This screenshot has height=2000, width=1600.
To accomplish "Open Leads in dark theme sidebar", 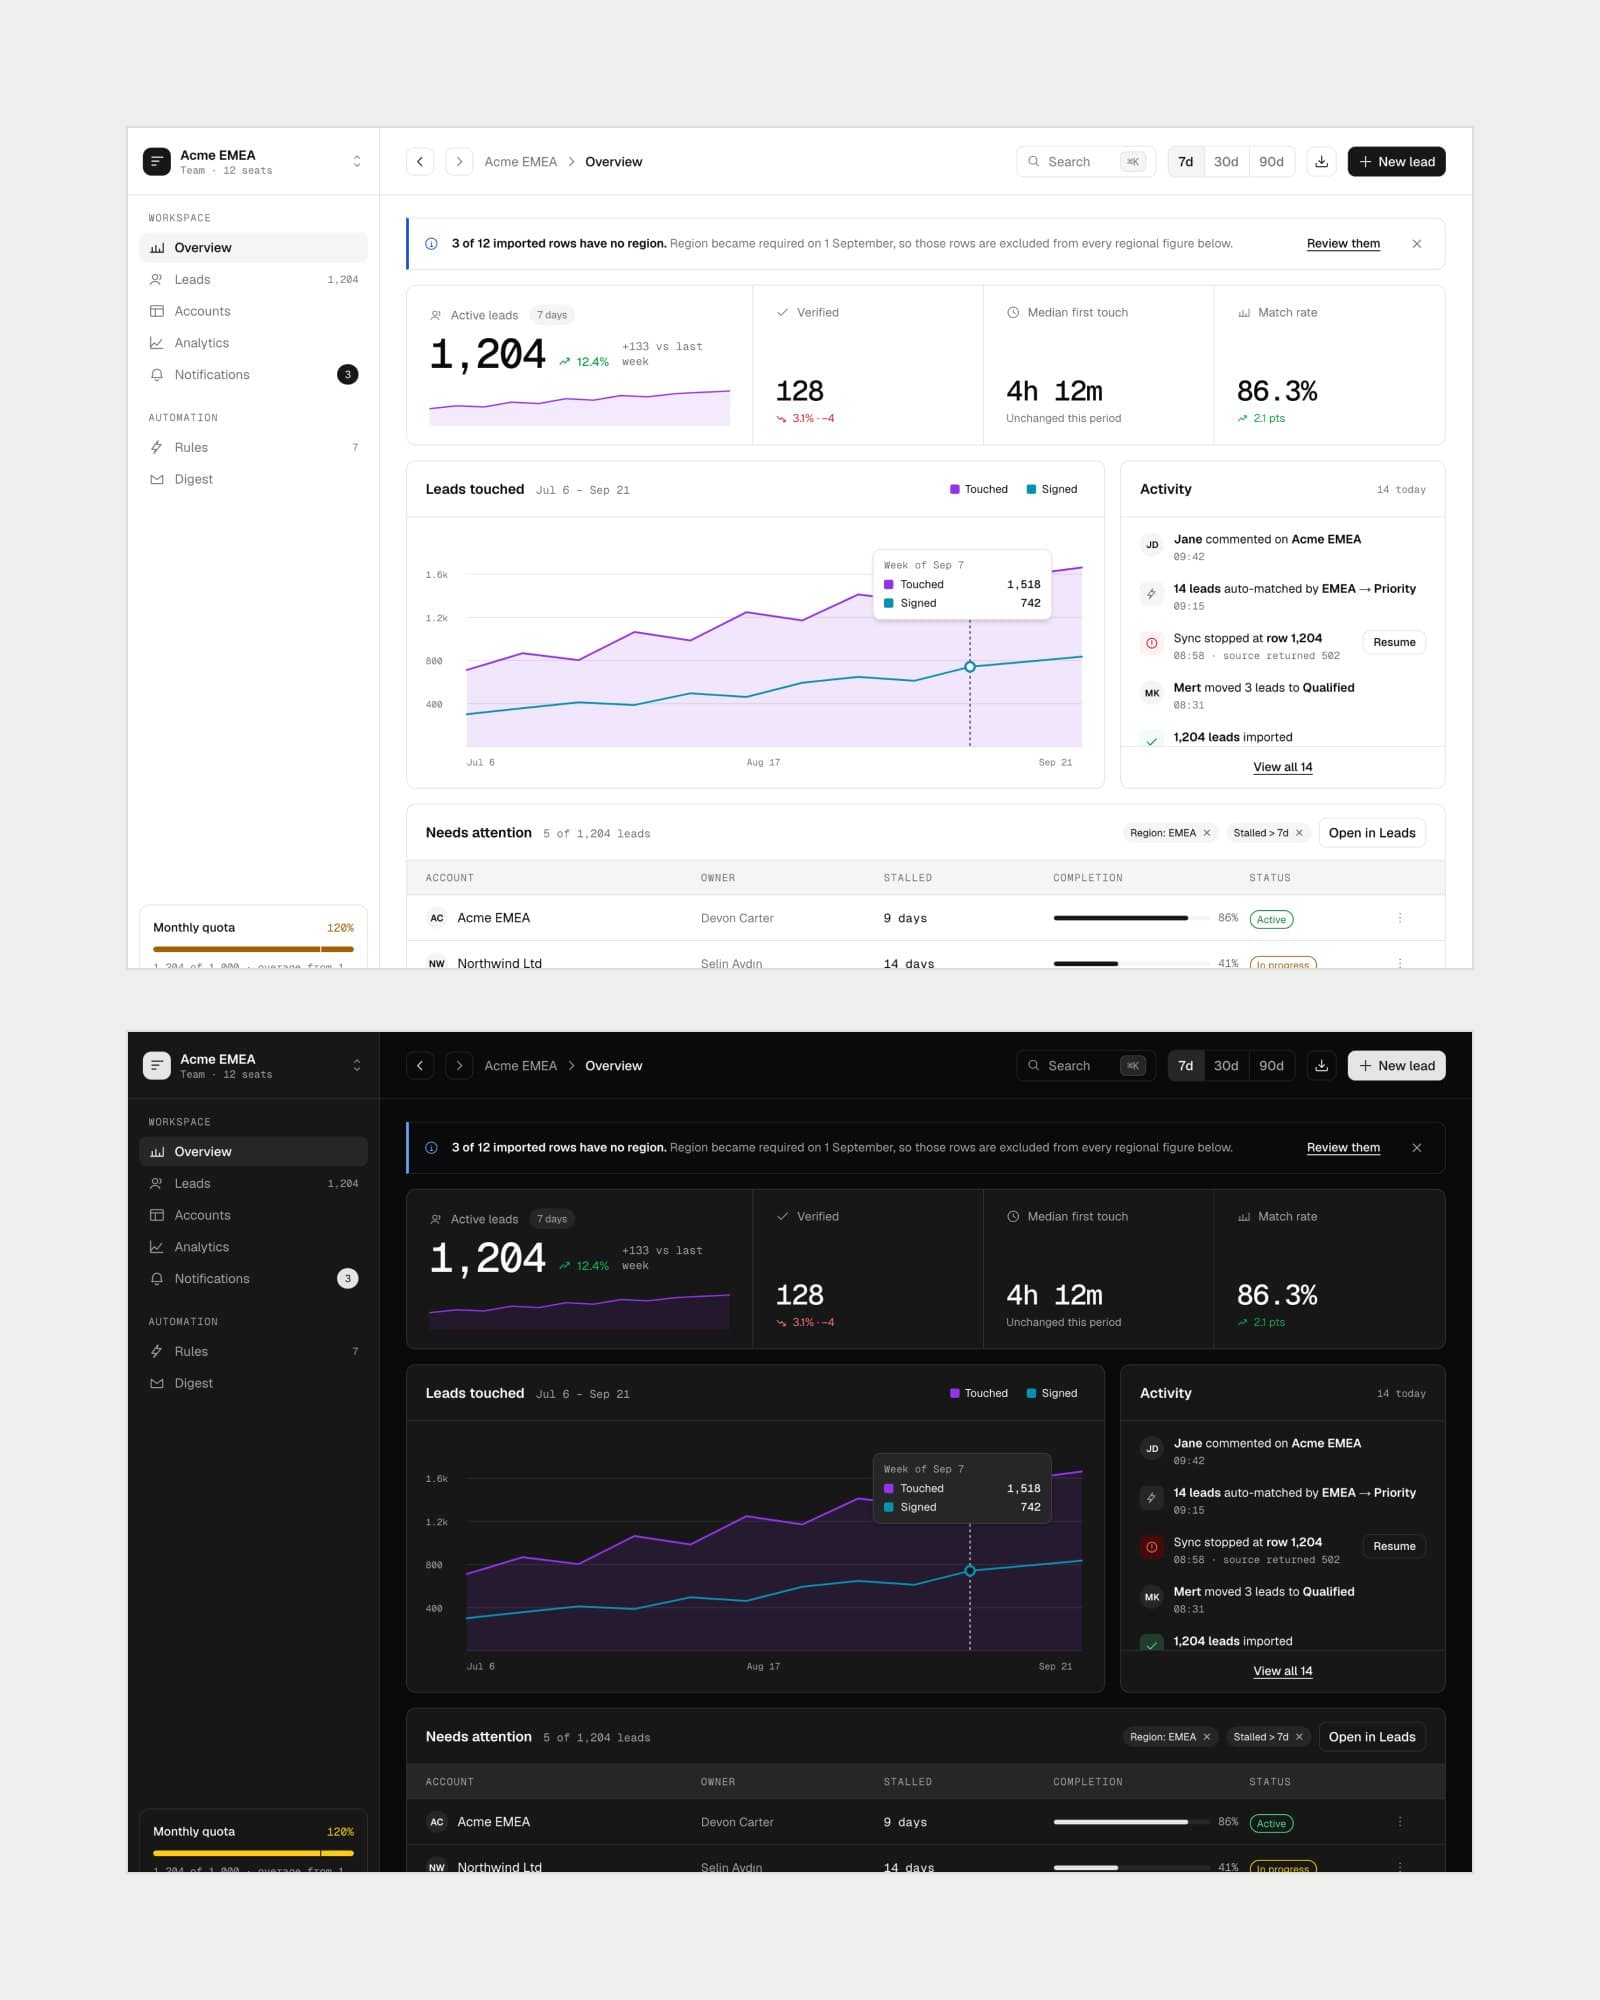I will (x=253, y=1184).
